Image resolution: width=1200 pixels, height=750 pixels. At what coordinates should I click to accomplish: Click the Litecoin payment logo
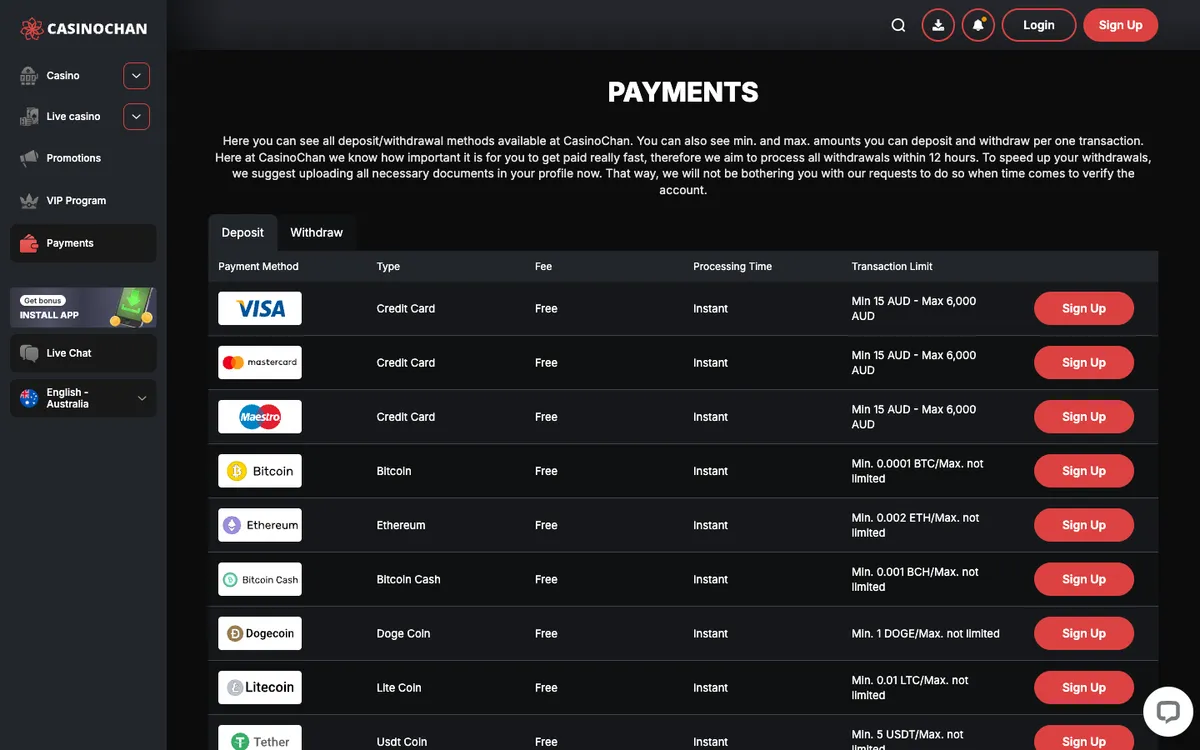260,687
